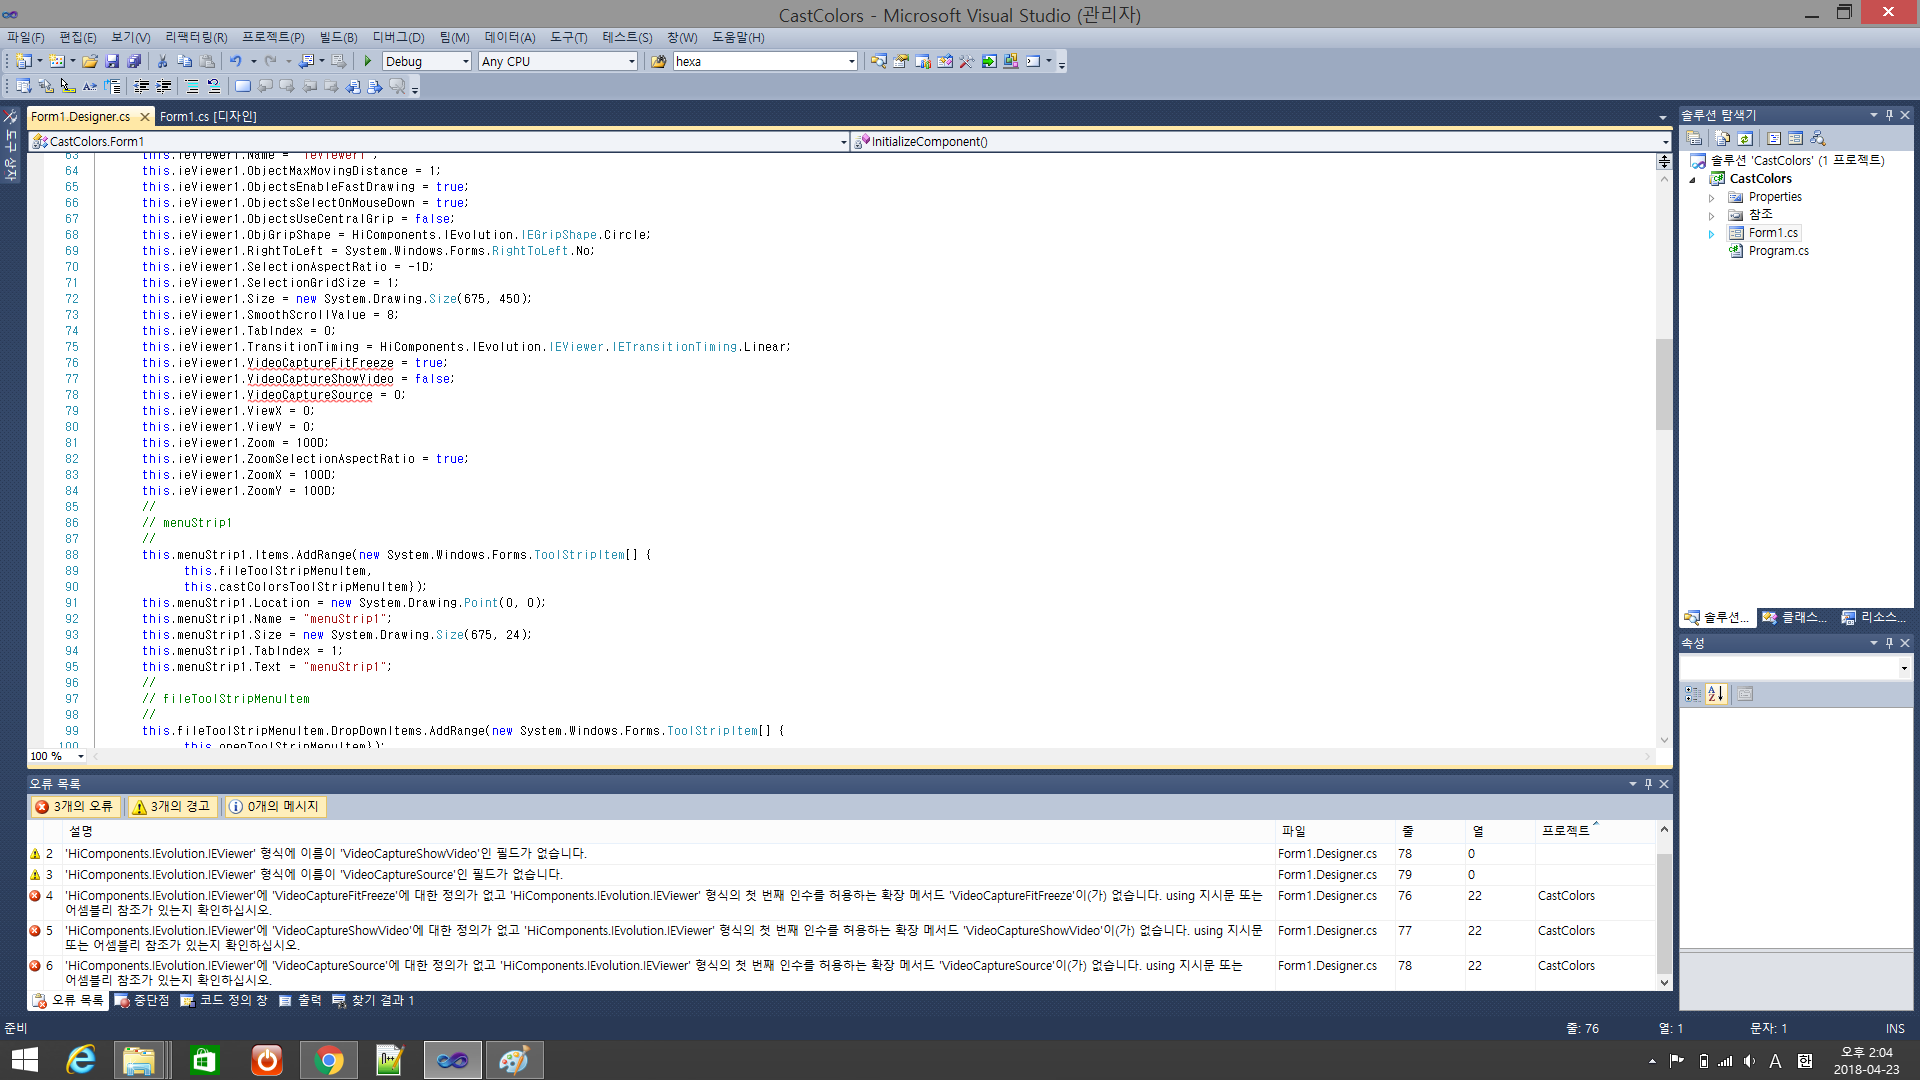Click View Designer icon in Solution Explorer
The width and height of the screenshot is (1920, 1080).
[1795, 139]
